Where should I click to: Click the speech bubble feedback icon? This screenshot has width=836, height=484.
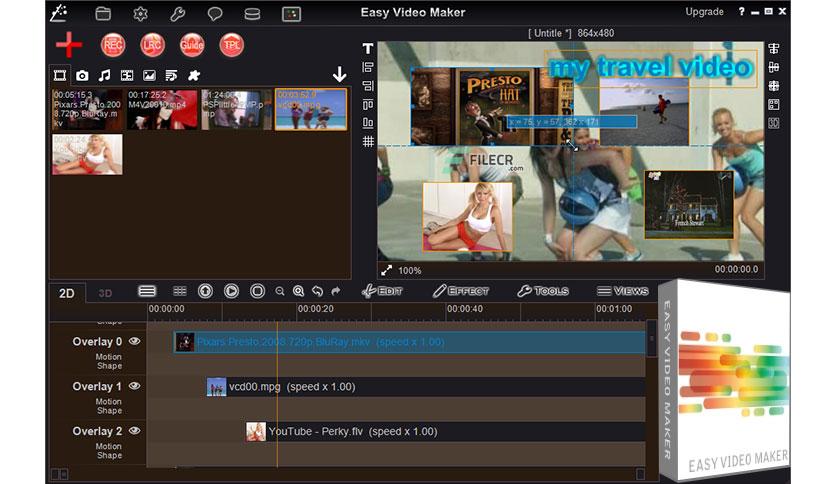[x=215, y=14]
